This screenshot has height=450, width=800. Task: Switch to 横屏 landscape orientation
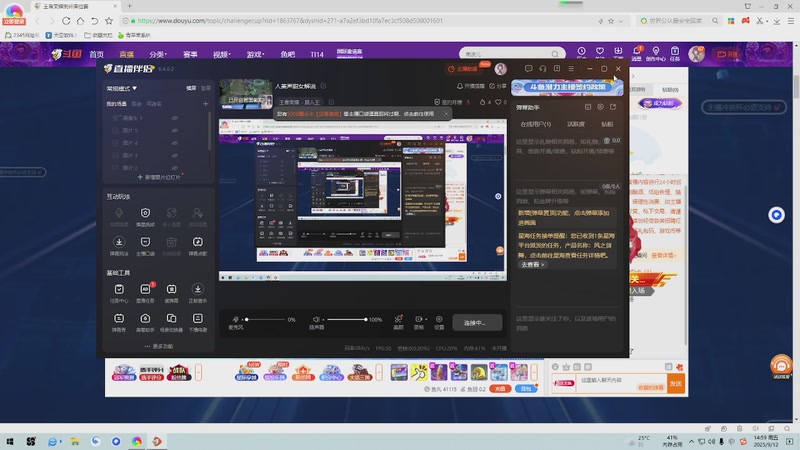(191, 88)
